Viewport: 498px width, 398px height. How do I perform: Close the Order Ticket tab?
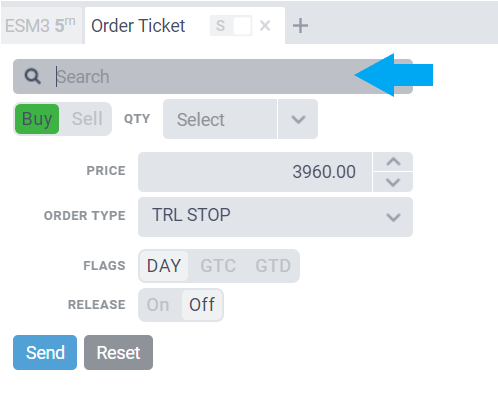(265, 25)
